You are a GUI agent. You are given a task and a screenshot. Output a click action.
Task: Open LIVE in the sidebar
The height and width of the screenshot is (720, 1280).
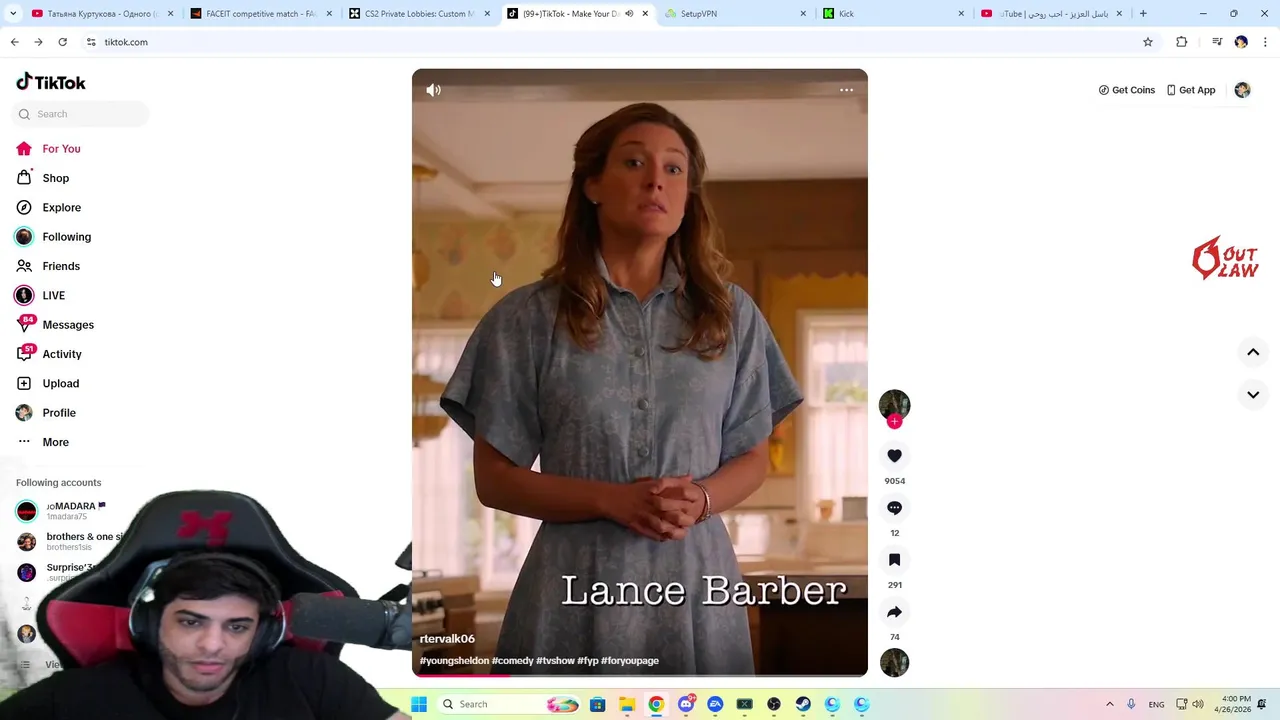40,296
